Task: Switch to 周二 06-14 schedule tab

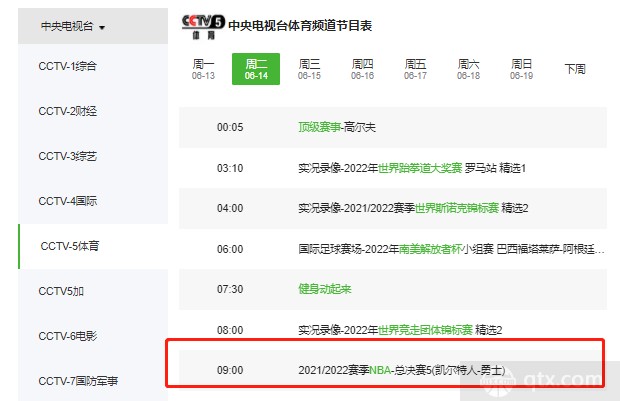Action: pyautogui.click(x=256, y=69)
